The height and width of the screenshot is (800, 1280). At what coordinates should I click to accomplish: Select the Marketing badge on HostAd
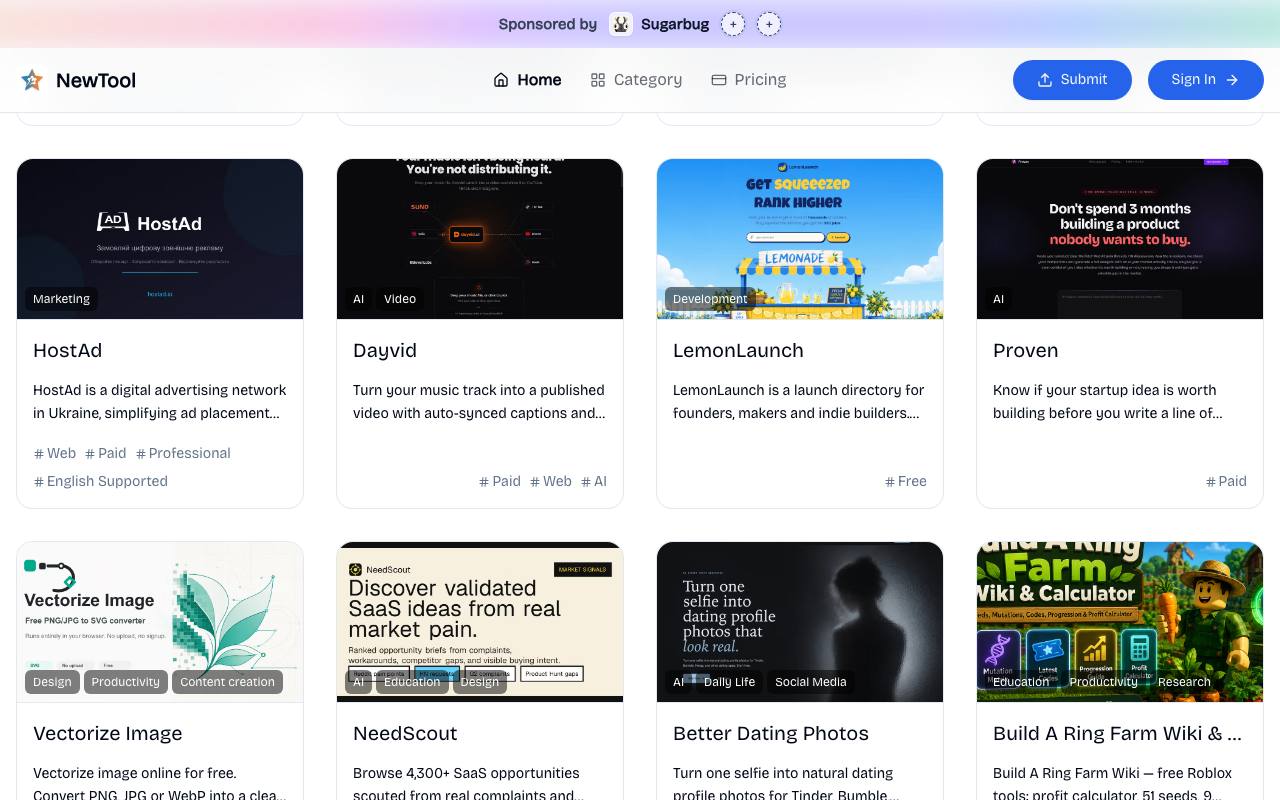point(61,299)
